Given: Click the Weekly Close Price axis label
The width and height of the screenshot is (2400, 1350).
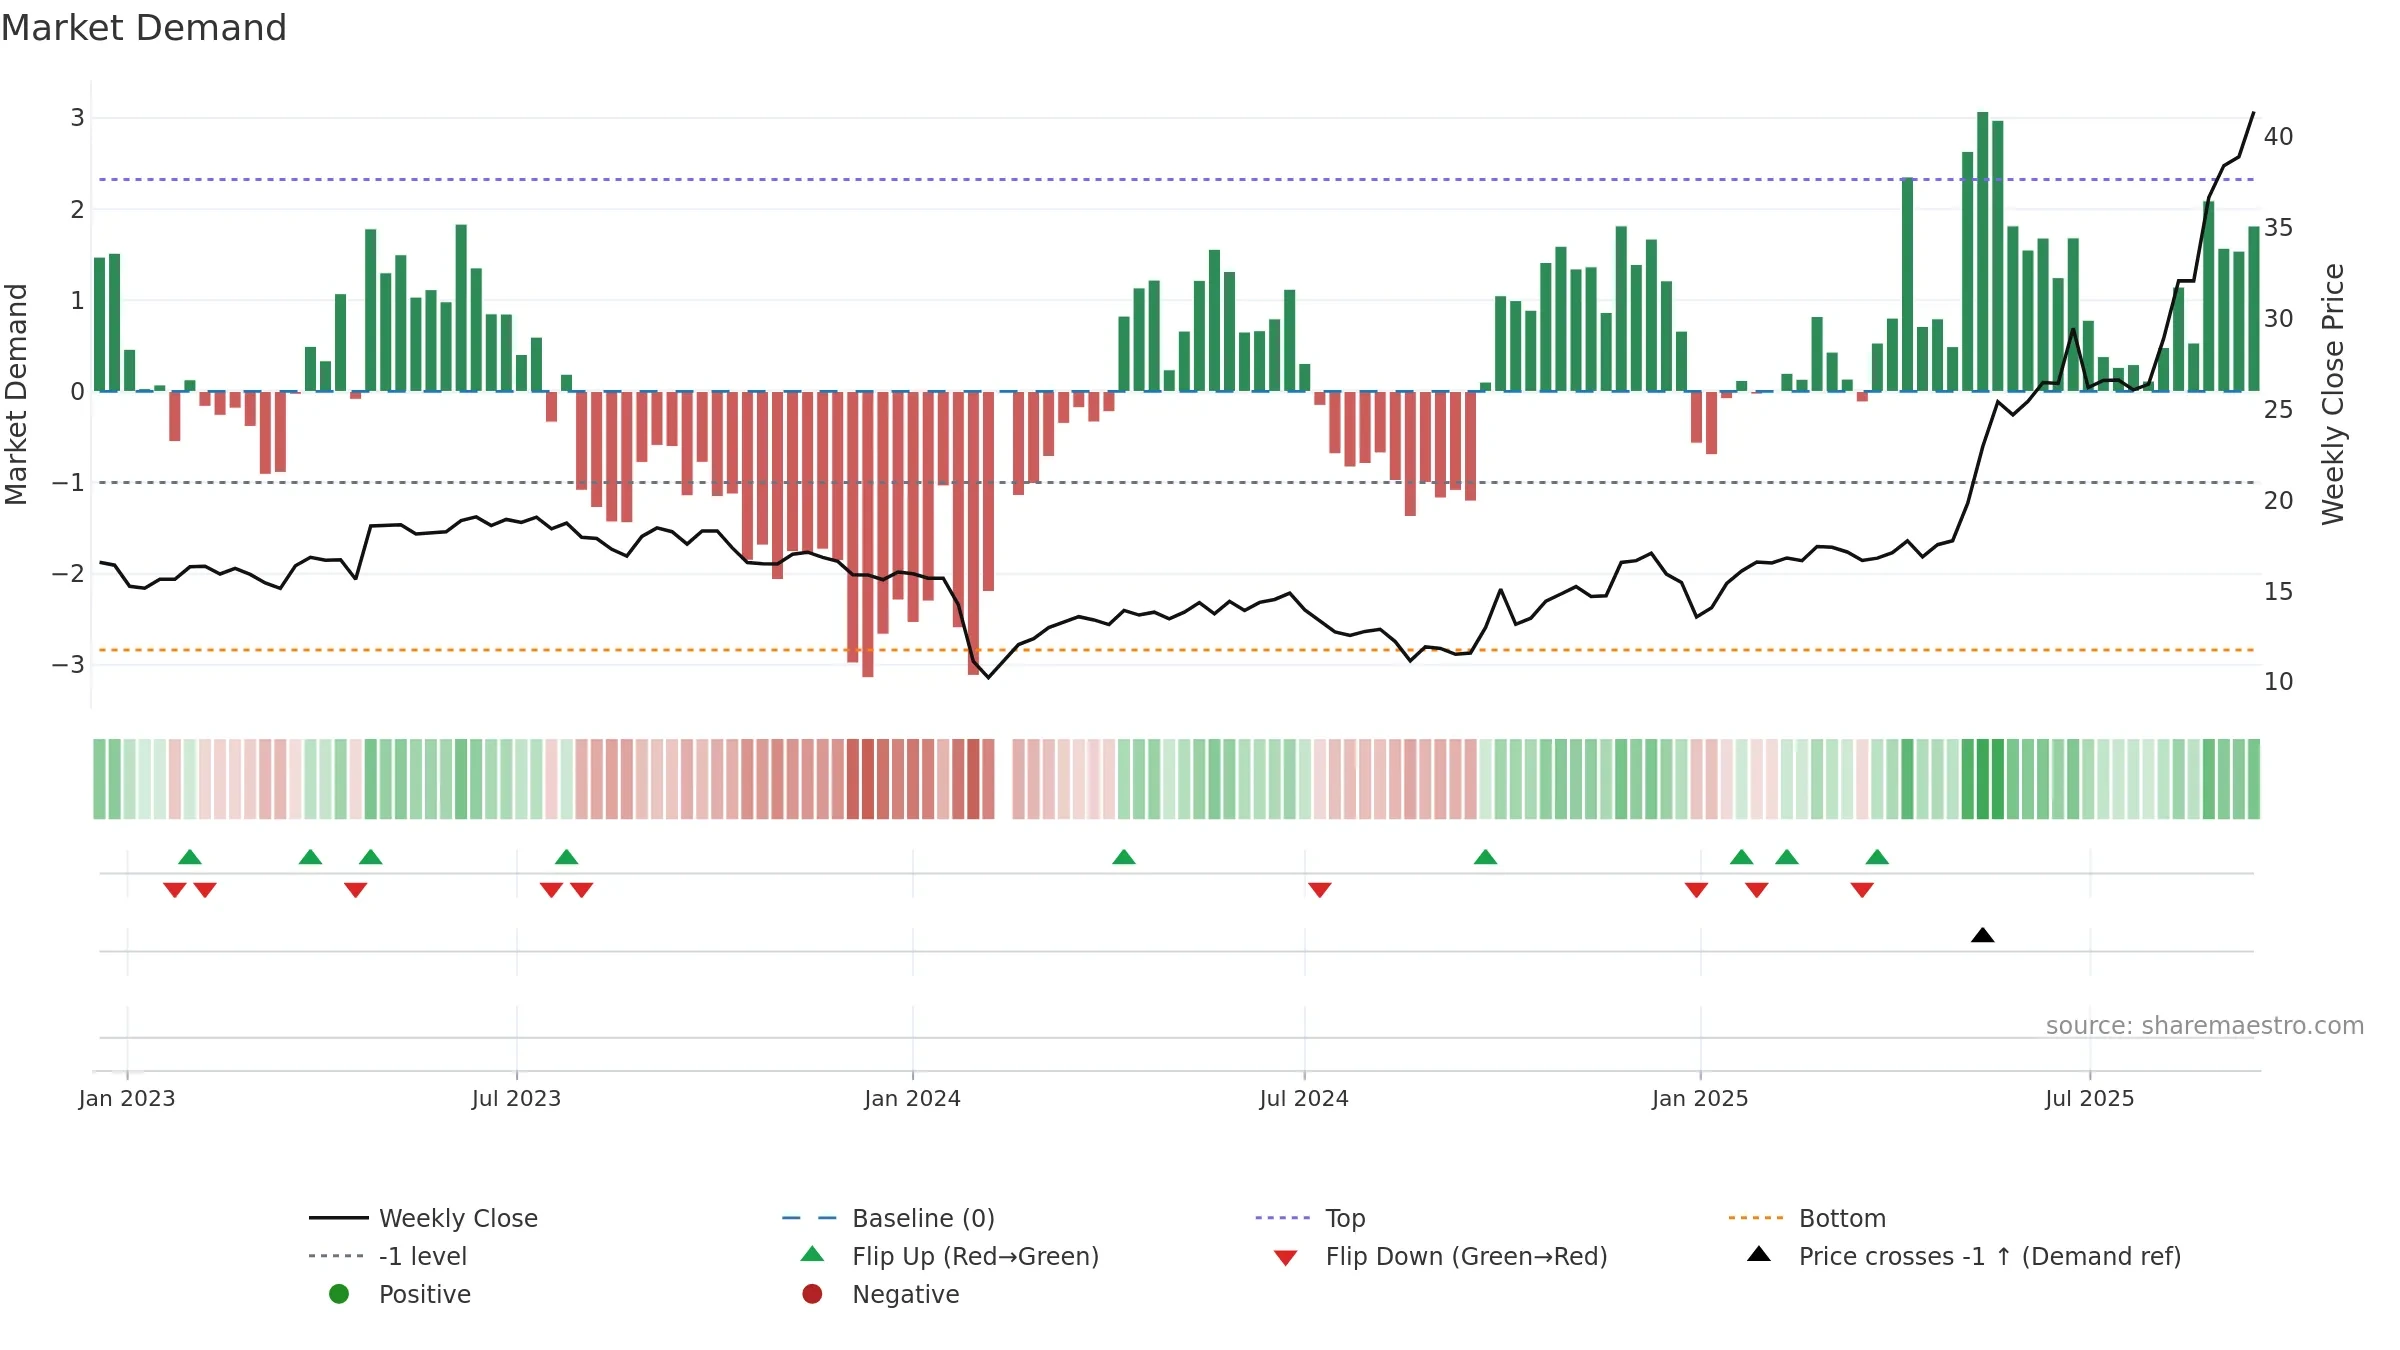Looking at the screenshot, I should [2333, 394].
